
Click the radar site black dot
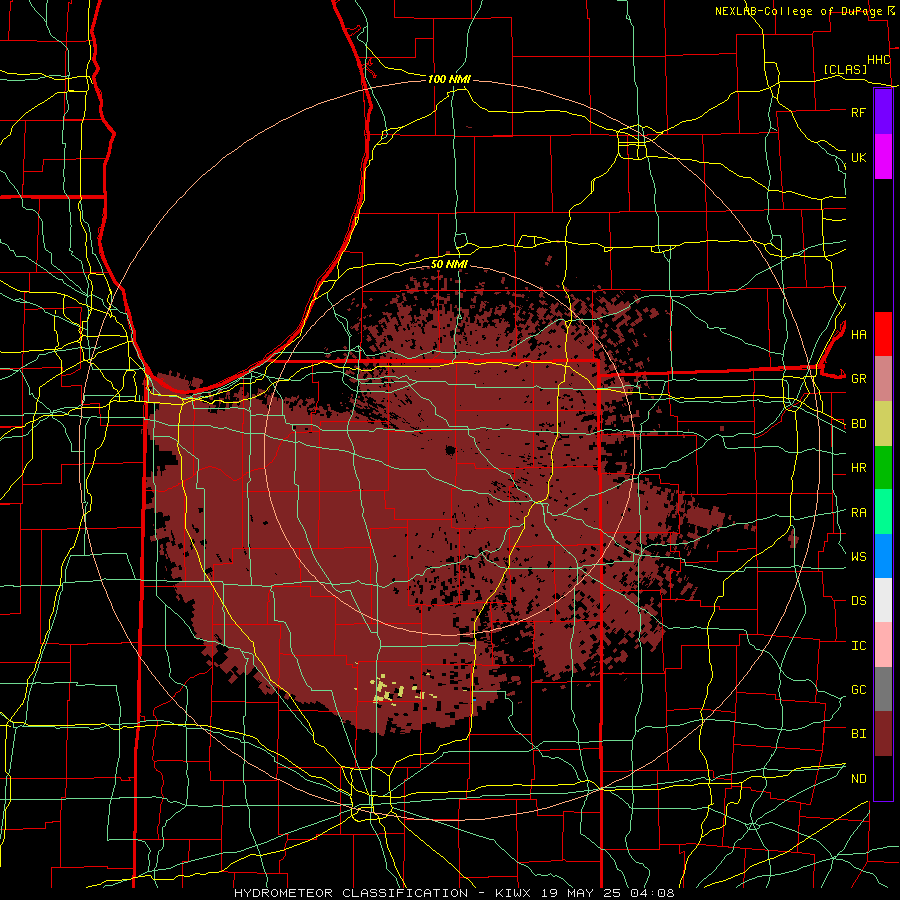pyautogui.click(x=450, y=451)
